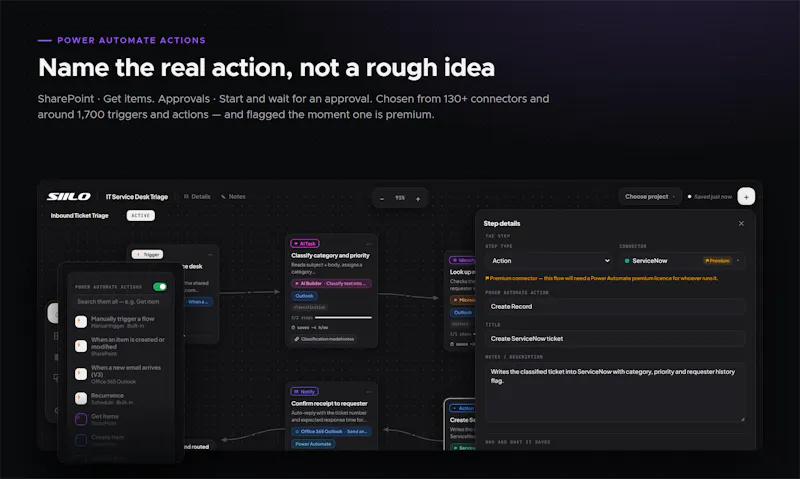Edit the Create ServiceNow ticket title field

click(x=615, y=339)
